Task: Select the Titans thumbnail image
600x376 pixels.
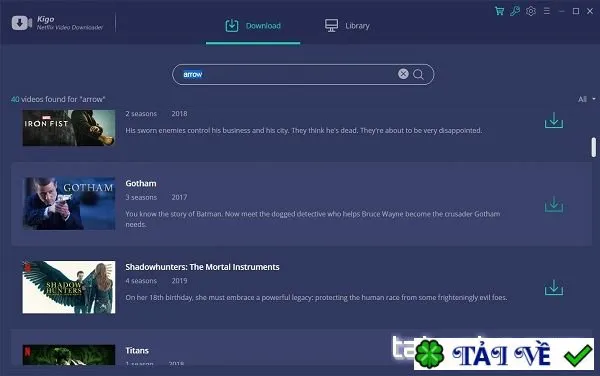Action: click(69, 355)
